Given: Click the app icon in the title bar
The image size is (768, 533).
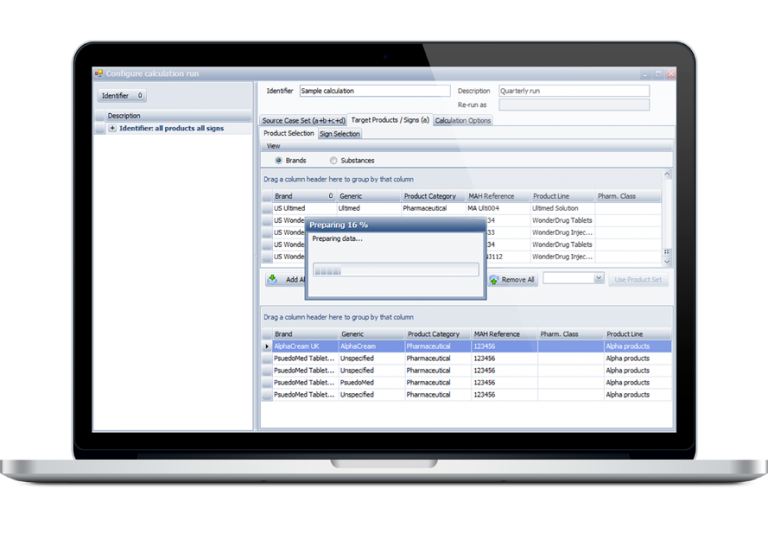Looking at the screenshot, I should (x=99, y=73).
